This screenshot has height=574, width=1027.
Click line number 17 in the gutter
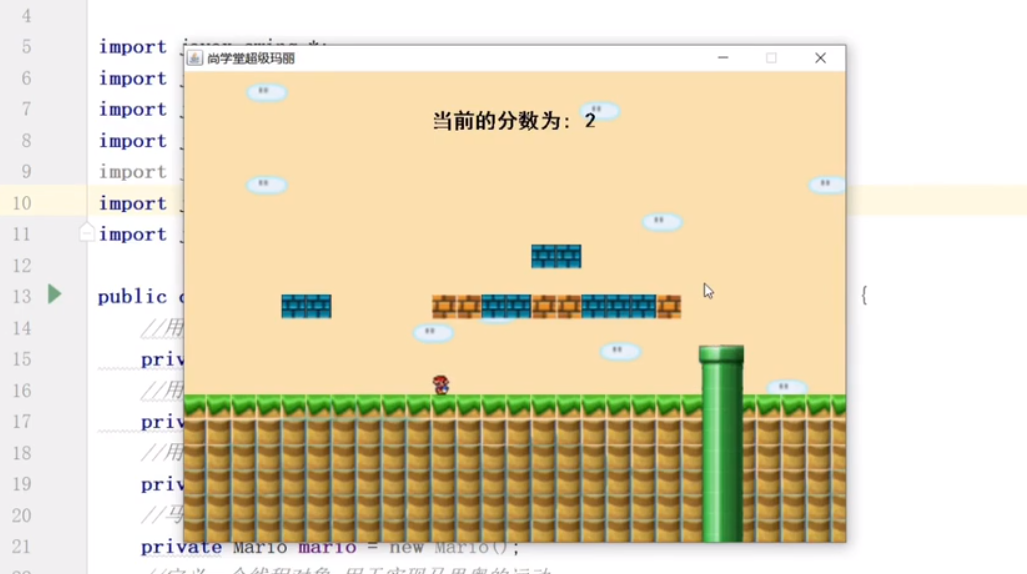(22, 421)
